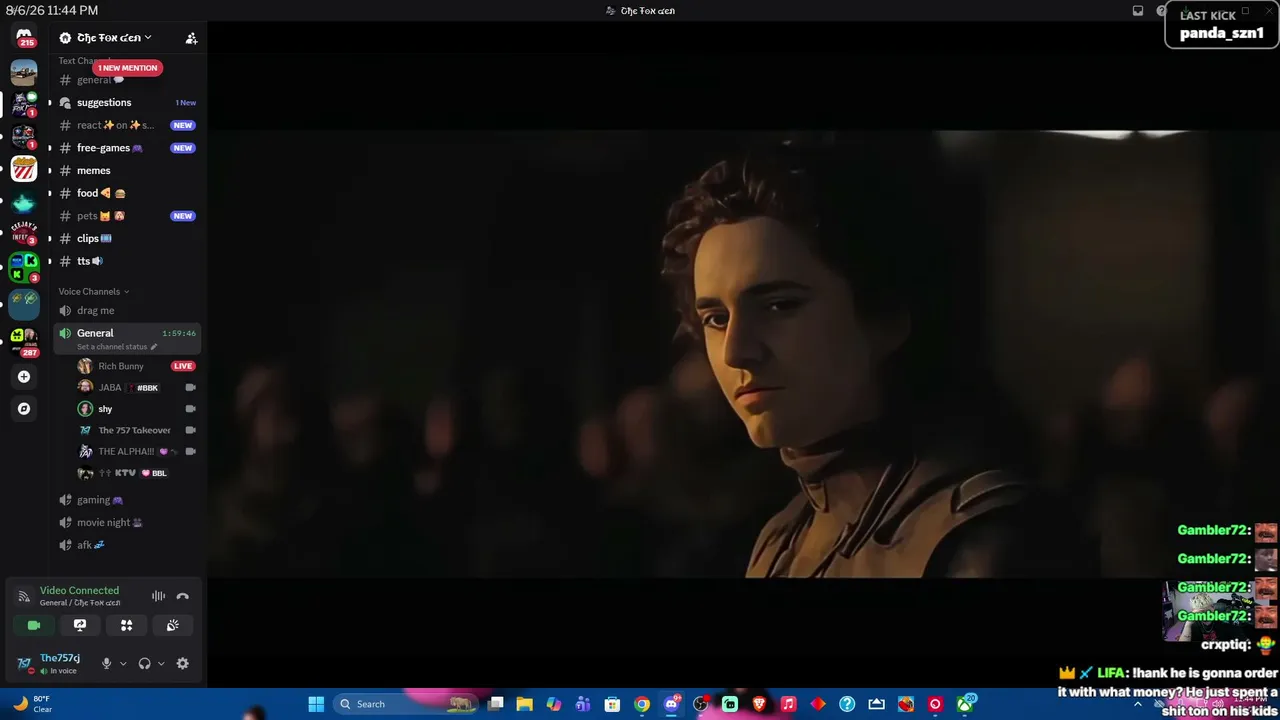Watch Rich Bunny's LIVE stream badge
The image size is (1280, 720).
point(182,366)
